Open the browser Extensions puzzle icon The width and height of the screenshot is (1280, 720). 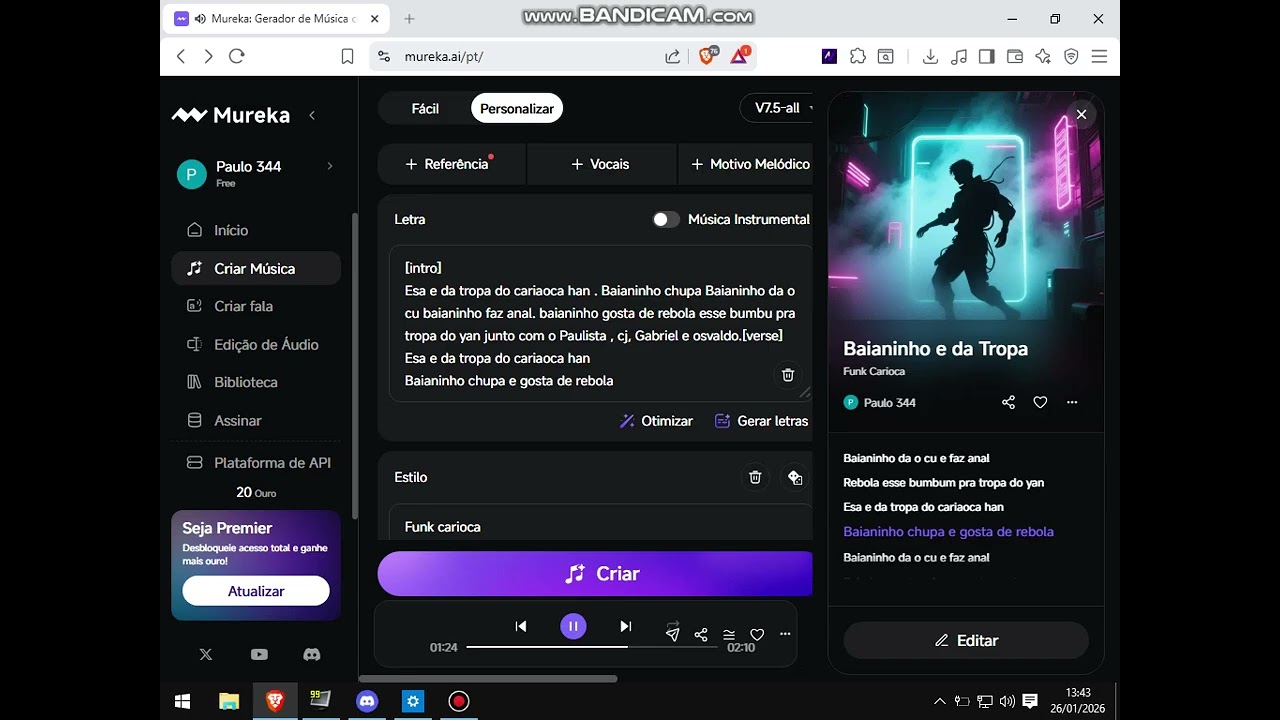pyautogui.click(x=858, y=56)
